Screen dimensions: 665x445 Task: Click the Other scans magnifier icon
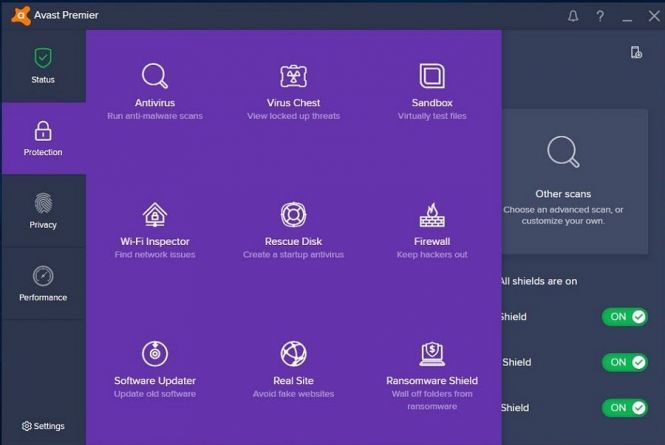[x=563, y=152]
